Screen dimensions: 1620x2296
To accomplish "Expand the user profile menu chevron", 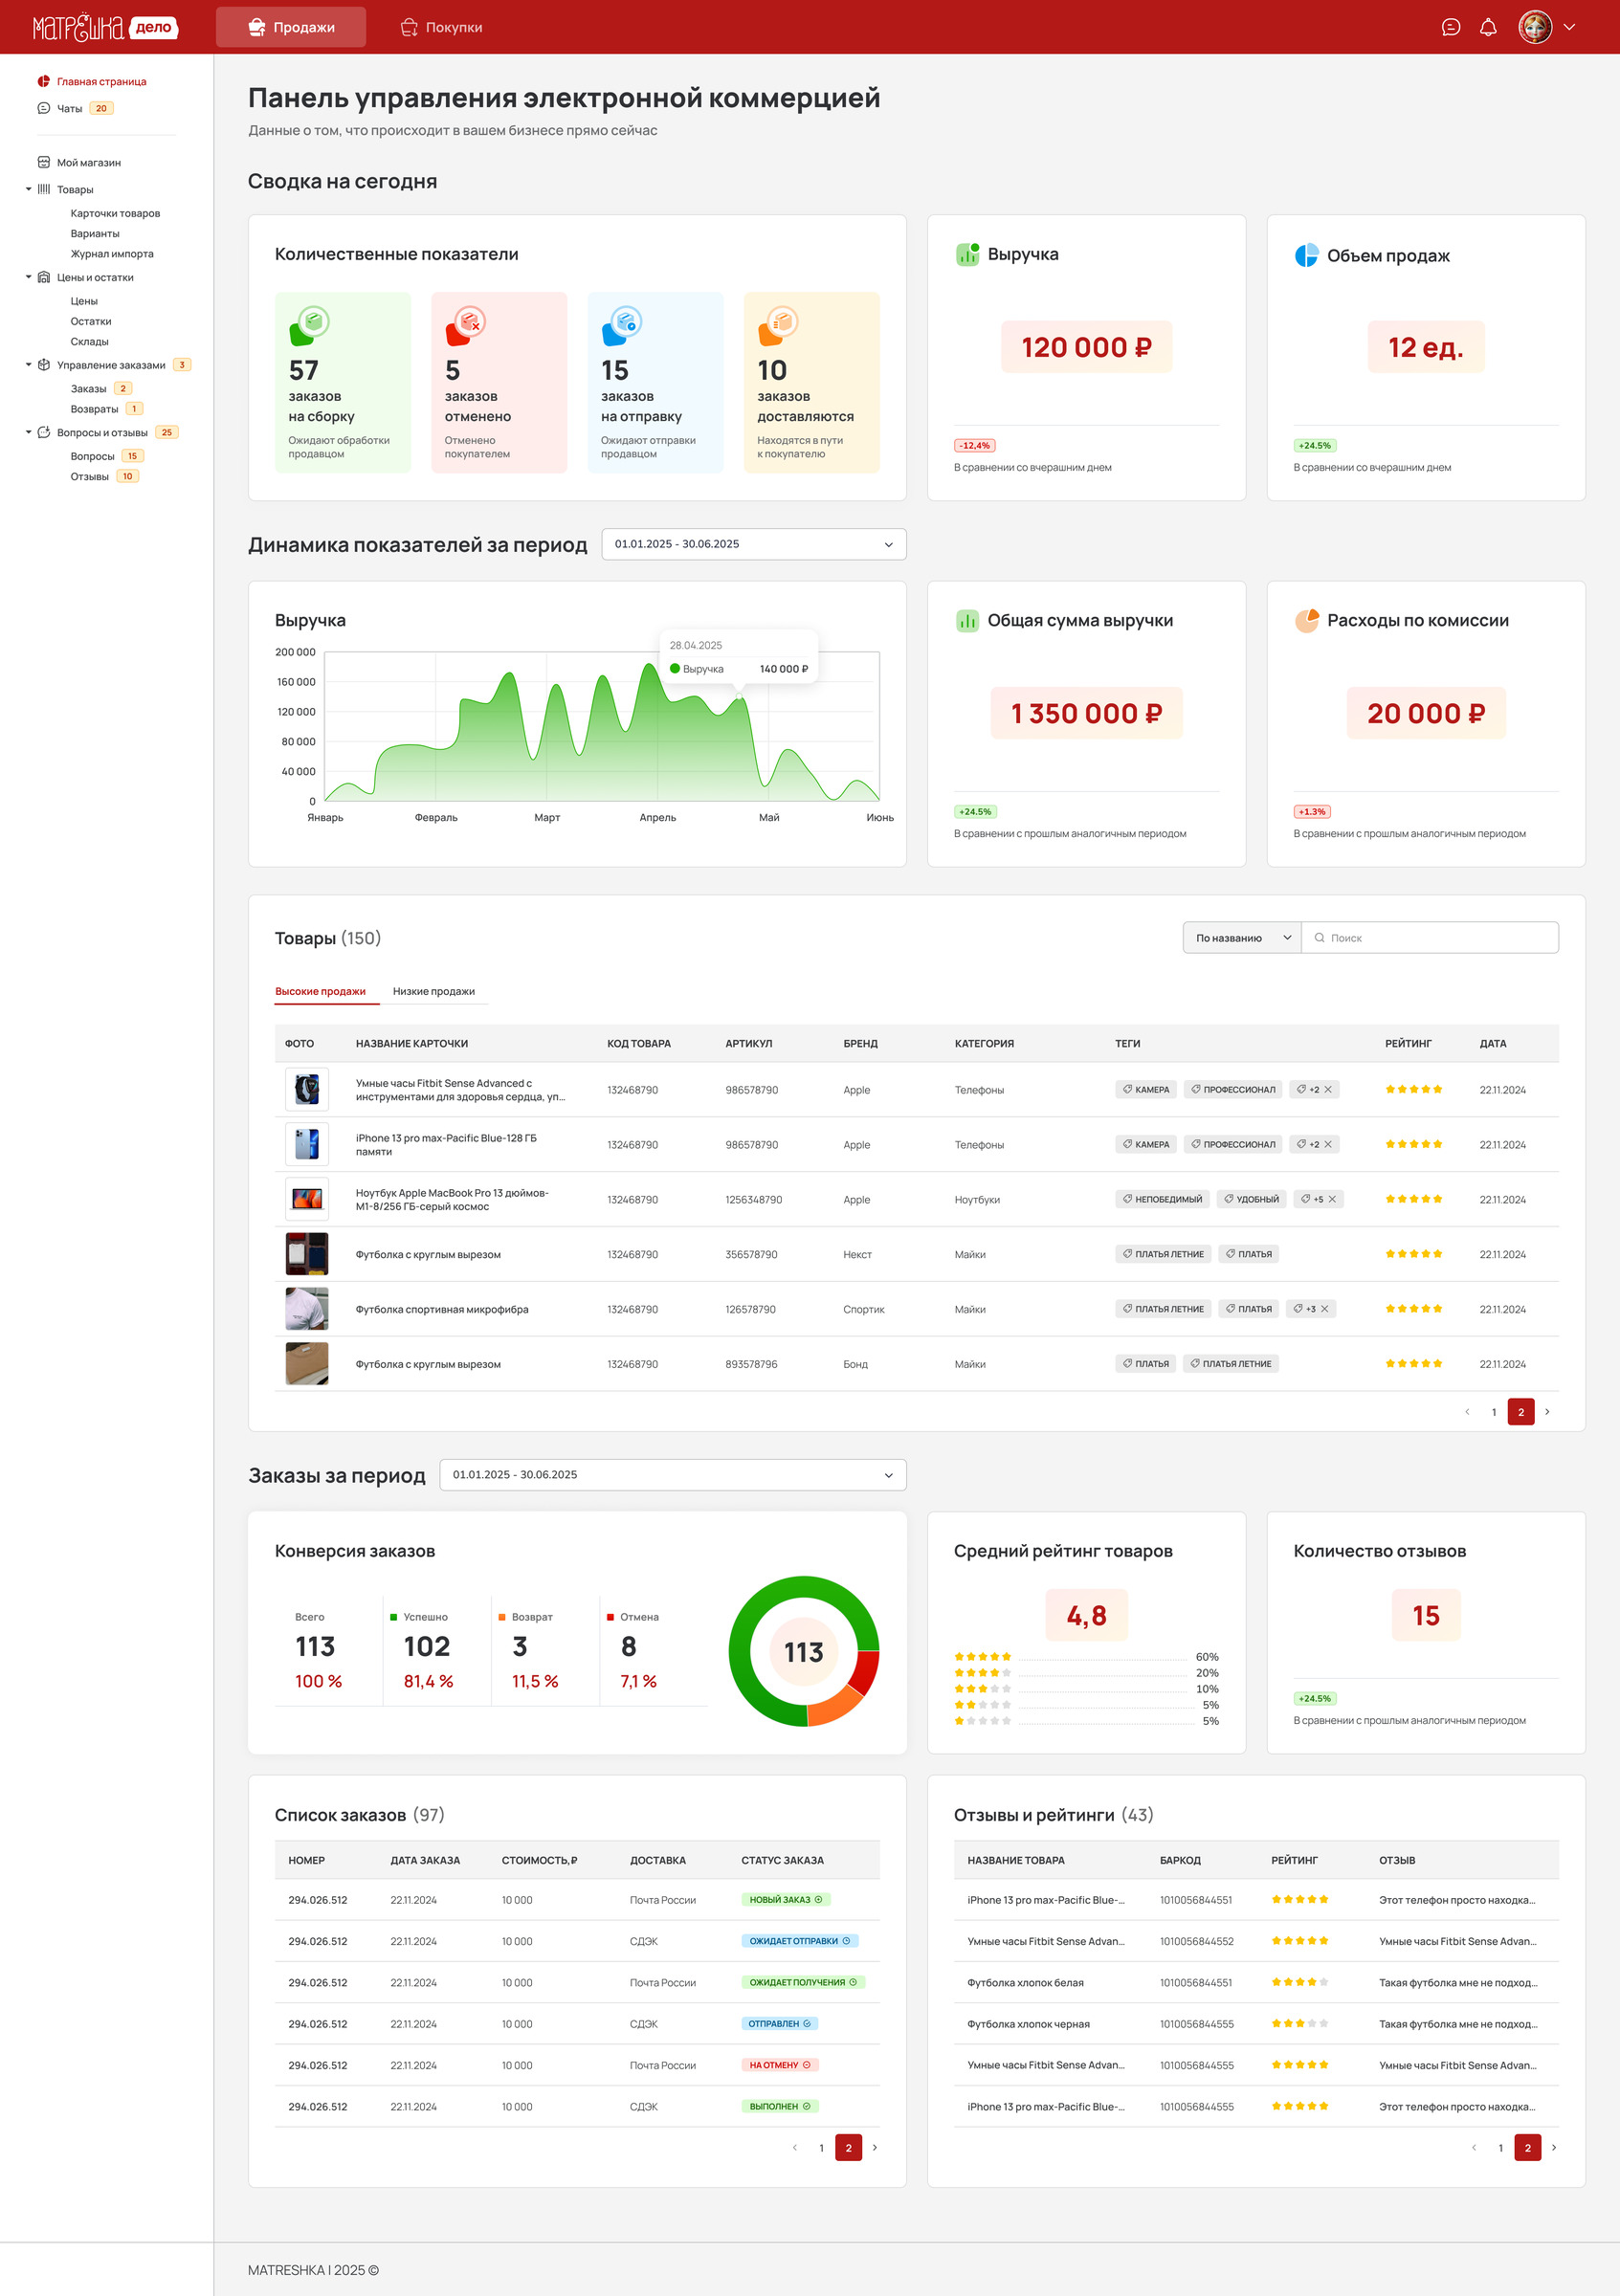I will [1569, 27].
